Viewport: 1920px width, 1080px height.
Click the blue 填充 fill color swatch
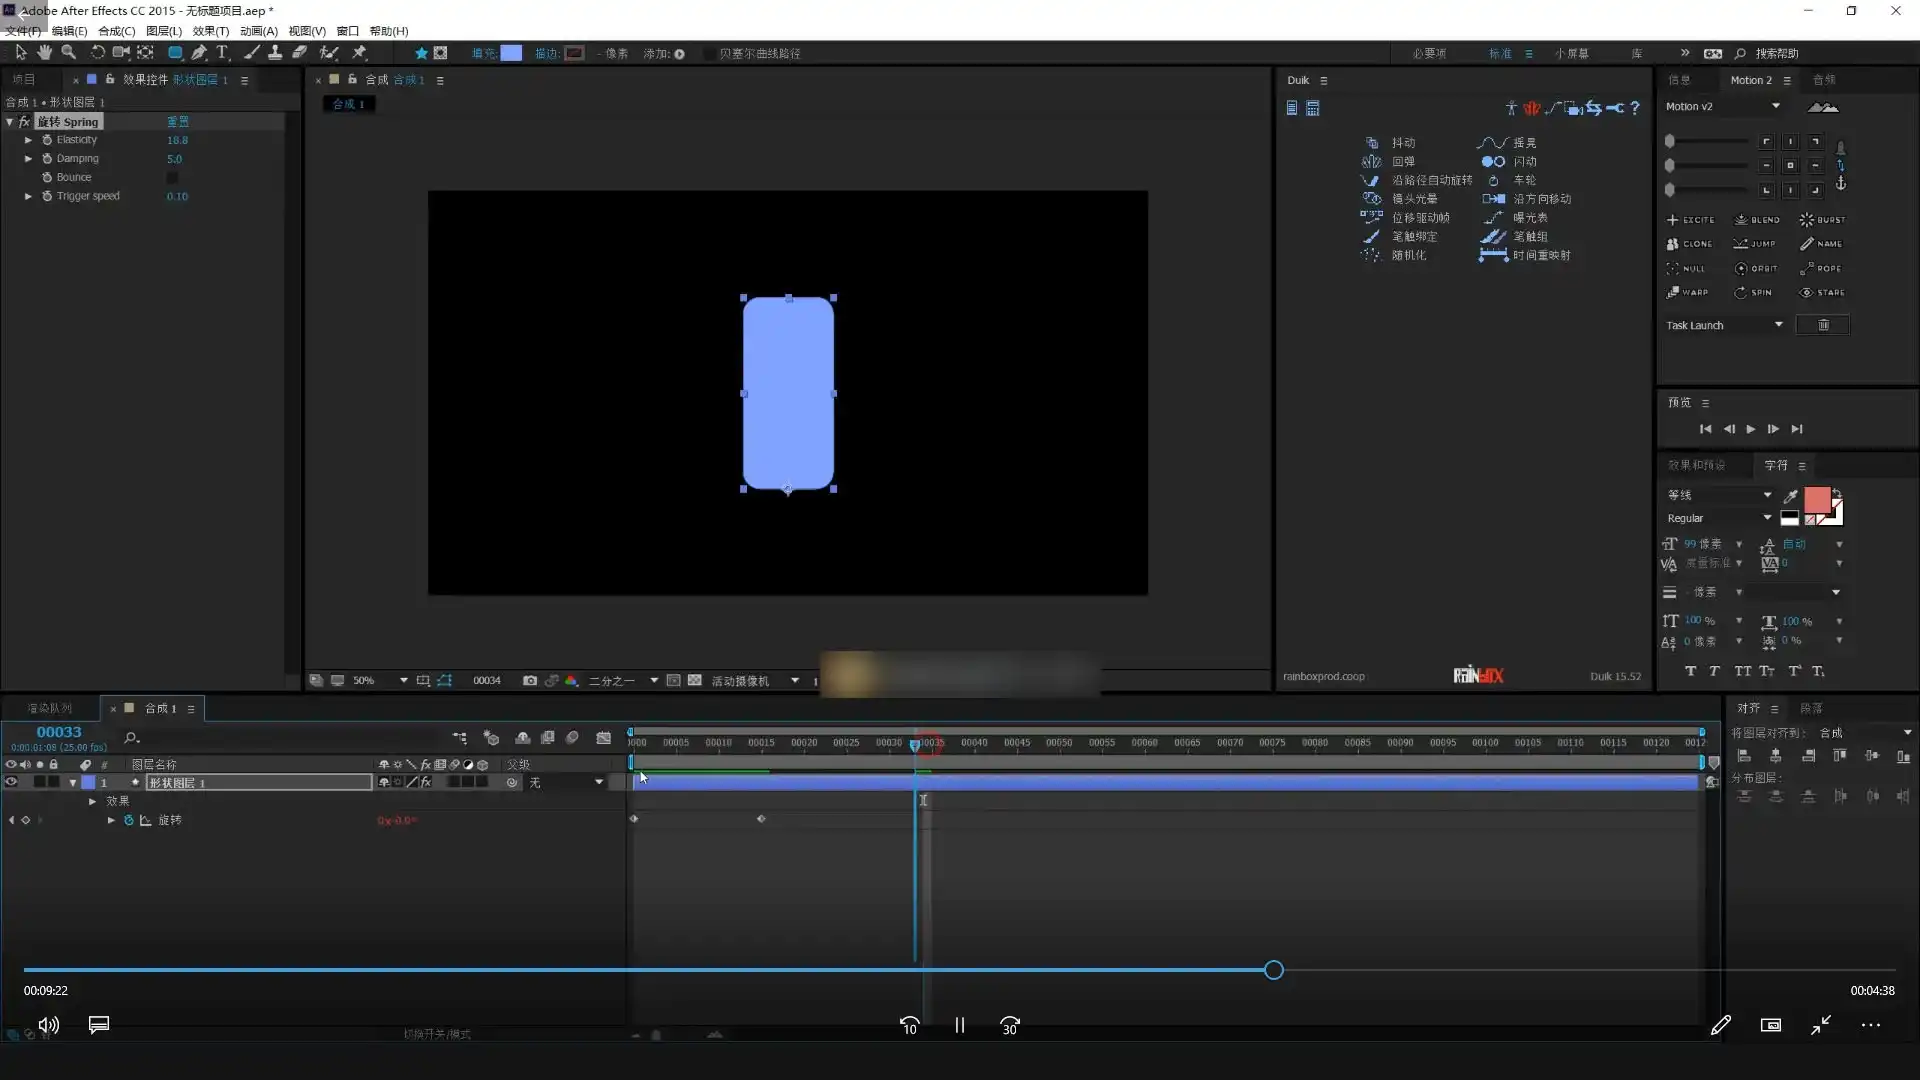pos(511,54)
